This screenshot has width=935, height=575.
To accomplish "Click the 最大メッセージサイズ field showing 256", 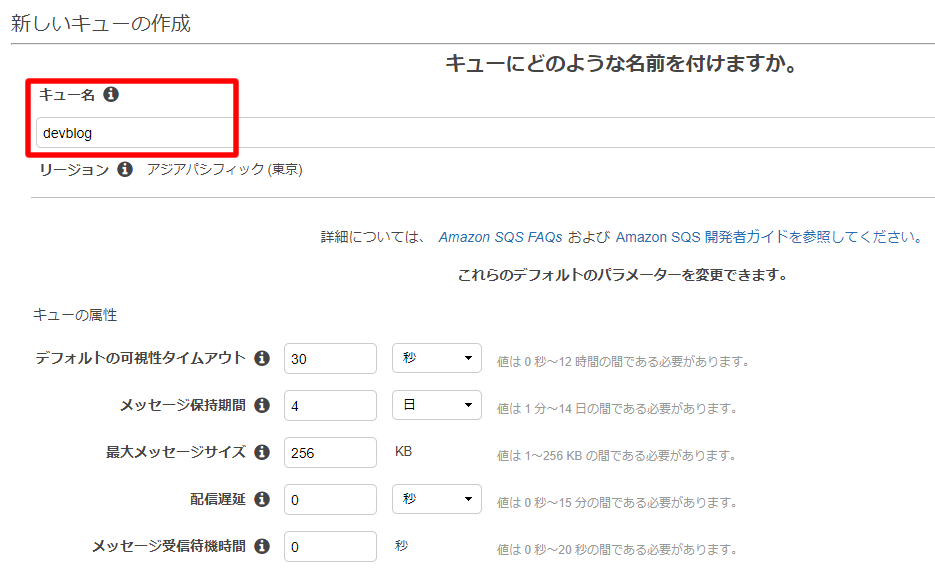I will pos(330,452).
